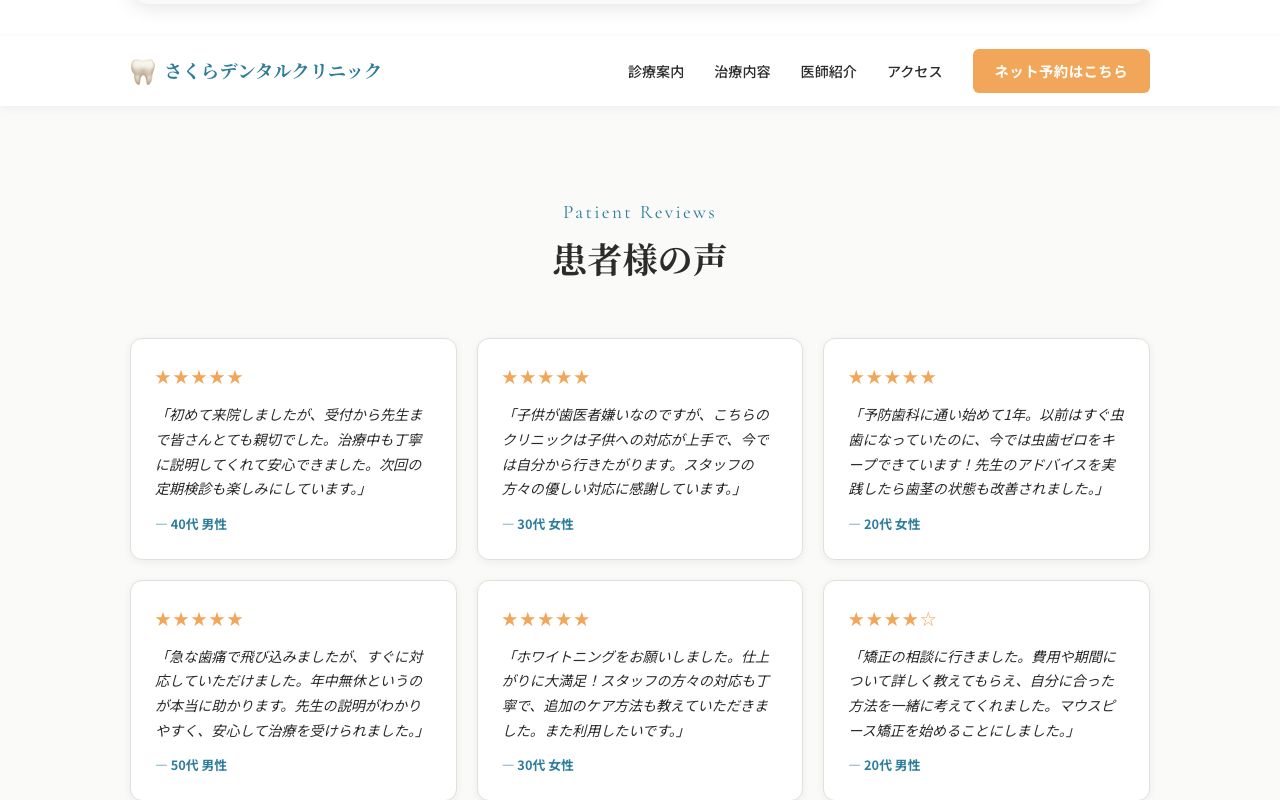Image resolution: width=1280 pixels, height=800 pixels.
Task: Select the first star in the top-left review rating
Action: point(163,377)
